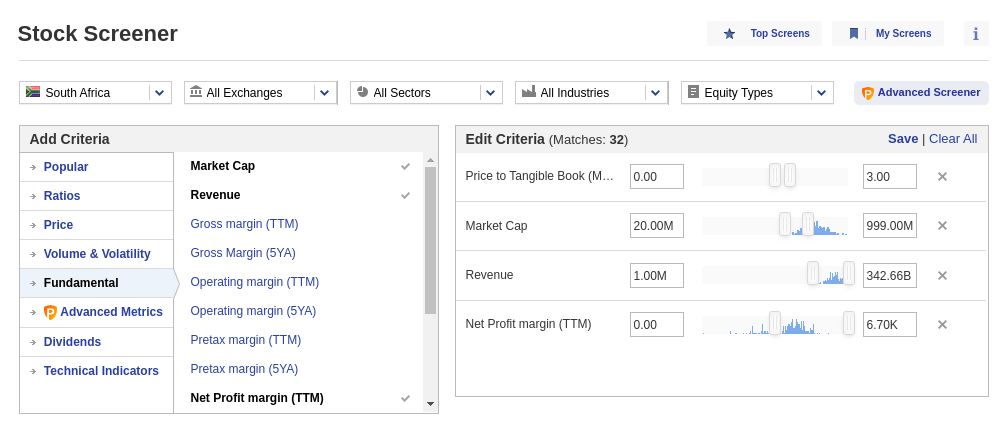The width and height of the screenshot is (1006, 431).
Task: Select the Volume & Volatility category
Action: coord(97,254)
